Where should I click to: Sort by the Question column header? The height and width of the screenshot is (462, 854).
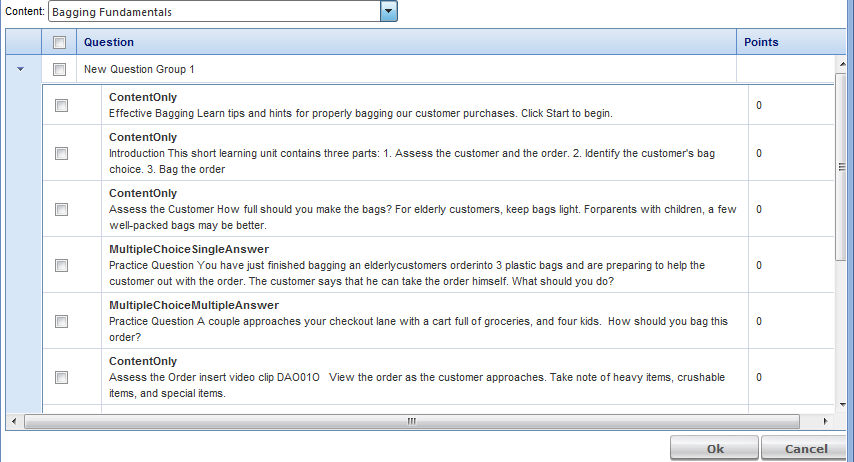[406, 42]
